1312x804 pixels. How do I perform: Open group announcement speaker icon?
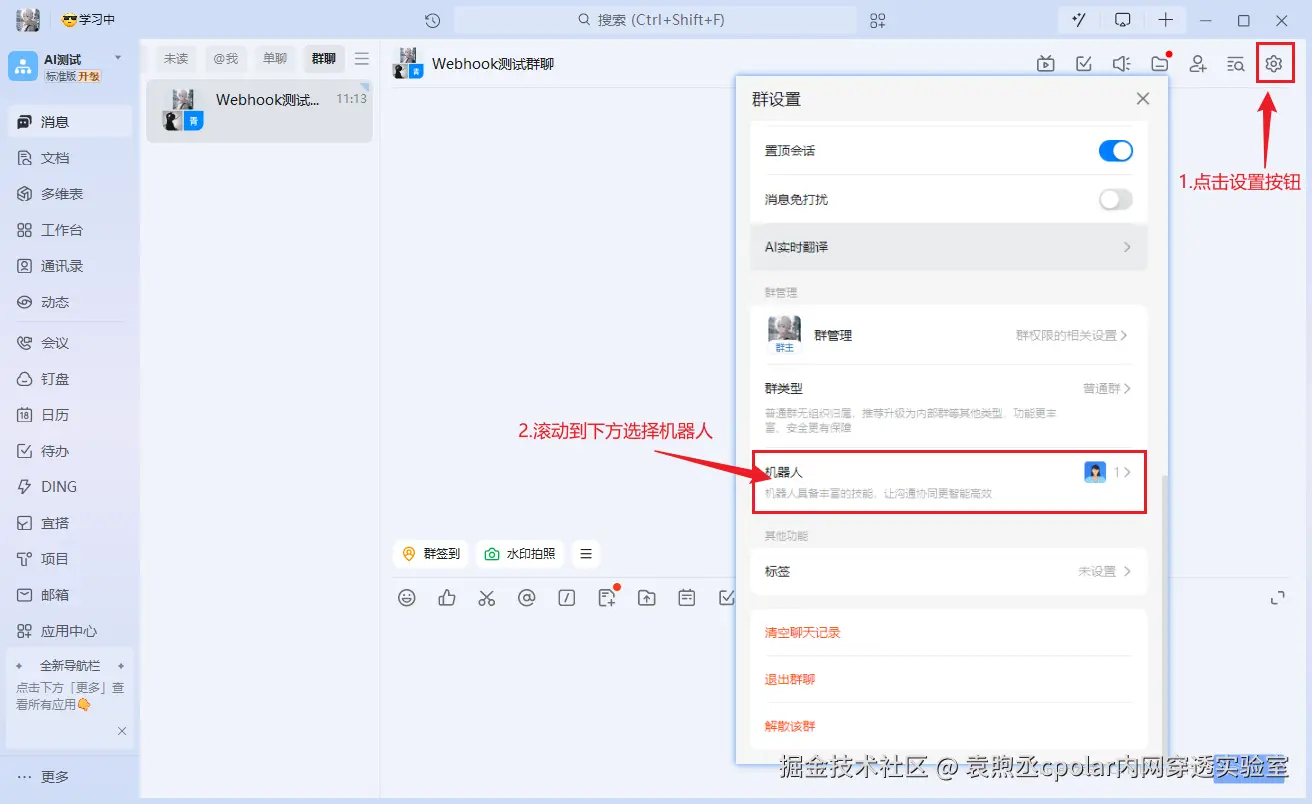[x=1122, y=64]
